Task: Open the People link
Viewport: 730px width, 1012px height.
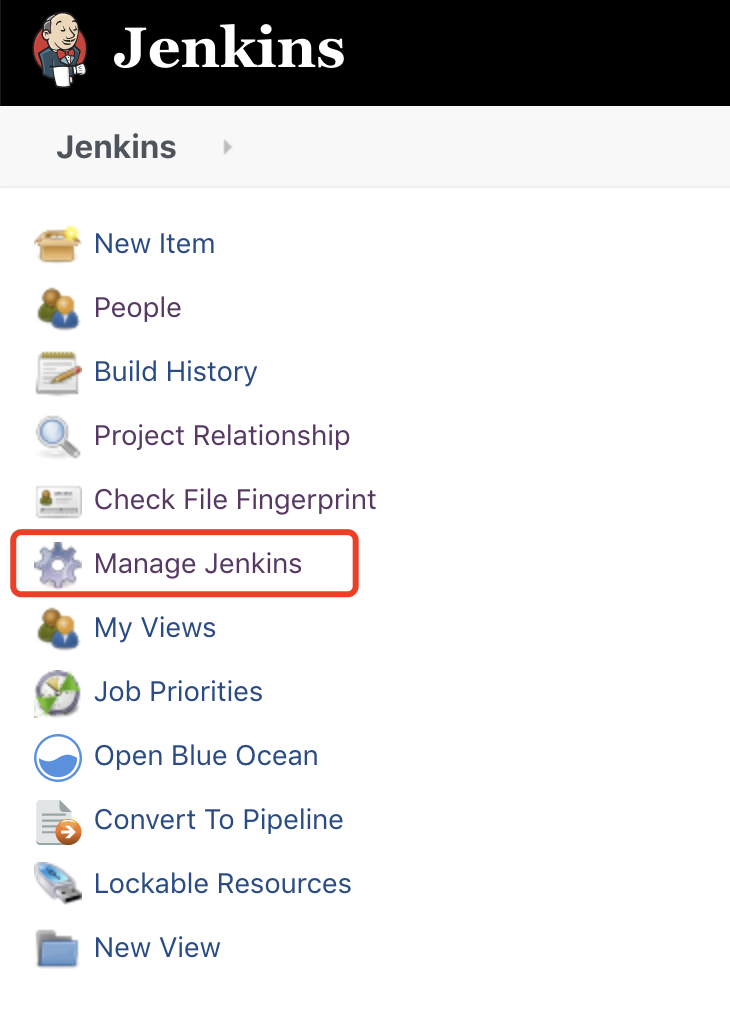Action: tap(137, 307)
